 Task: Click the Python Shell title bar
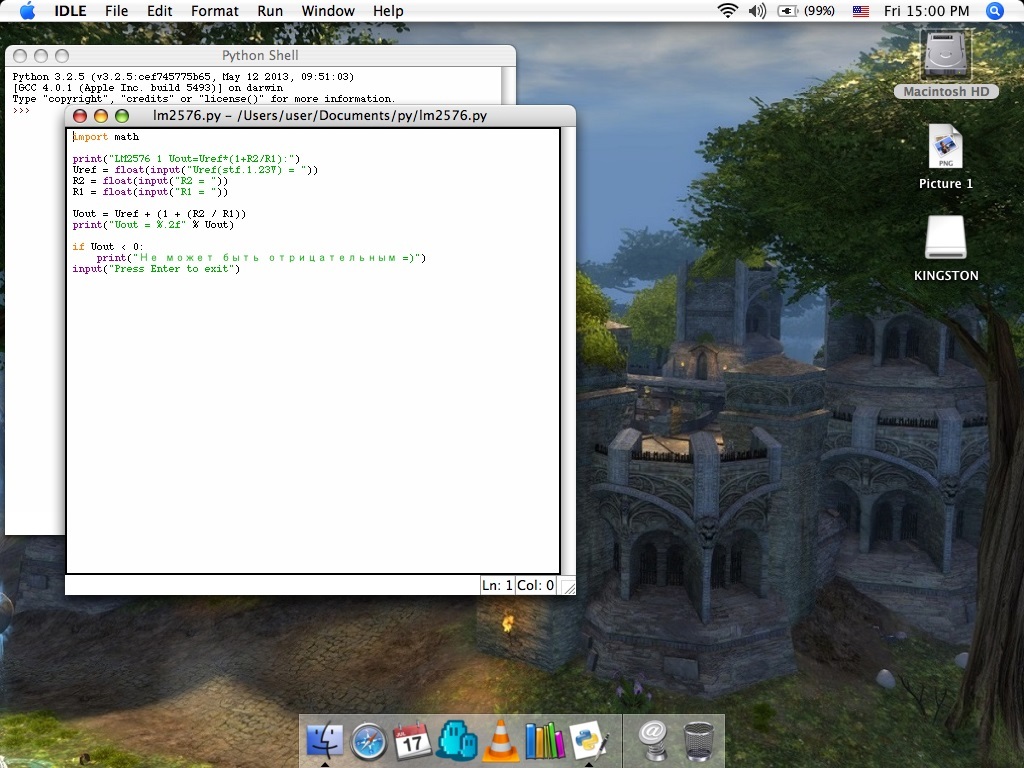260,56
